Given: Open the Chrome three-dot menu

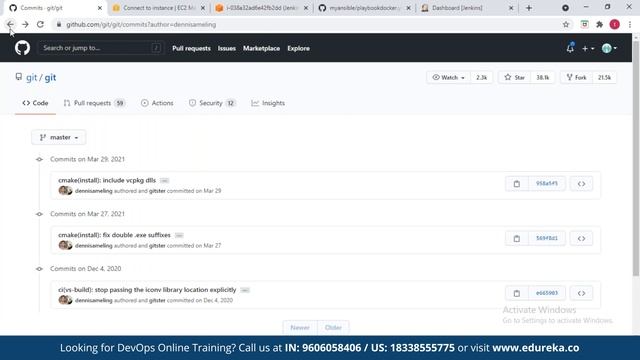Looking at the screenshot, I should pos(630,24).
